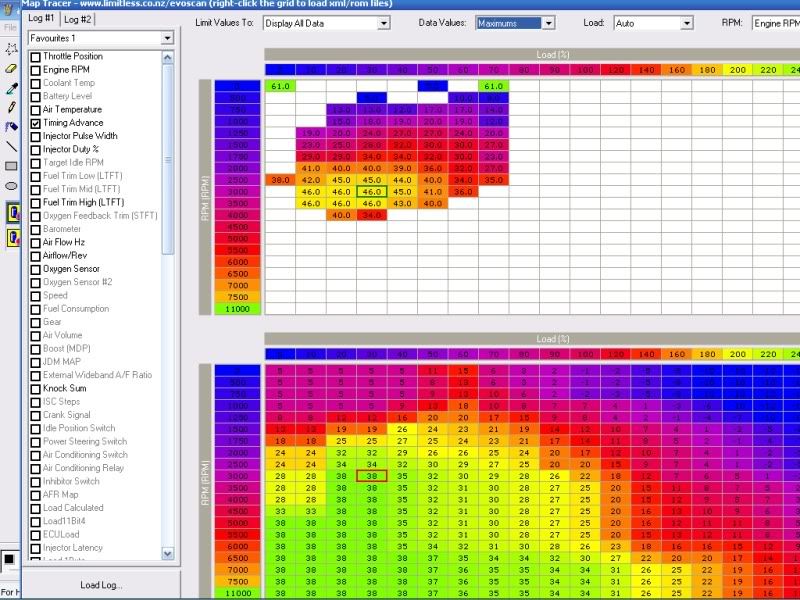Enable the Throttle Position checkbox
The width and height of the screenshot is (800, 600).
click(35, 57)
